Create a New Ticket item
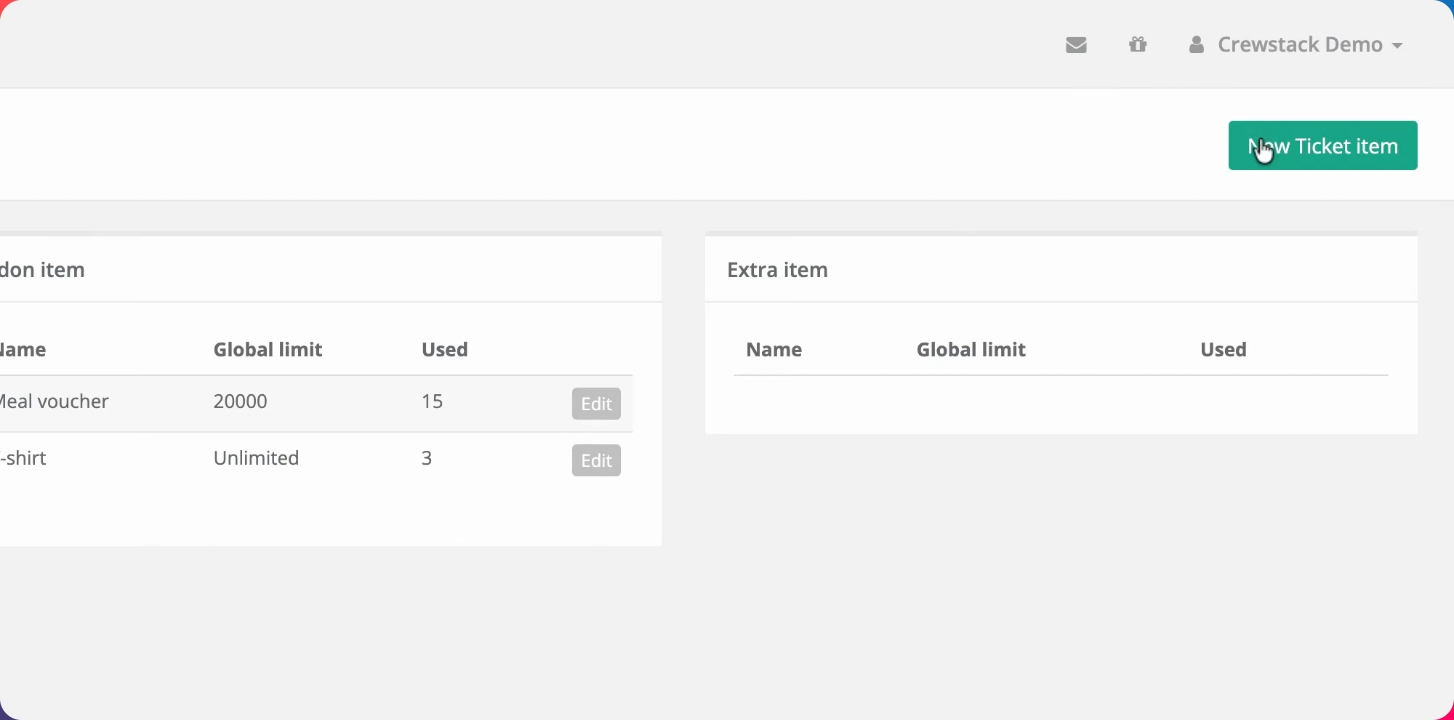The image size is (1454, 720). pos(1322,146)
